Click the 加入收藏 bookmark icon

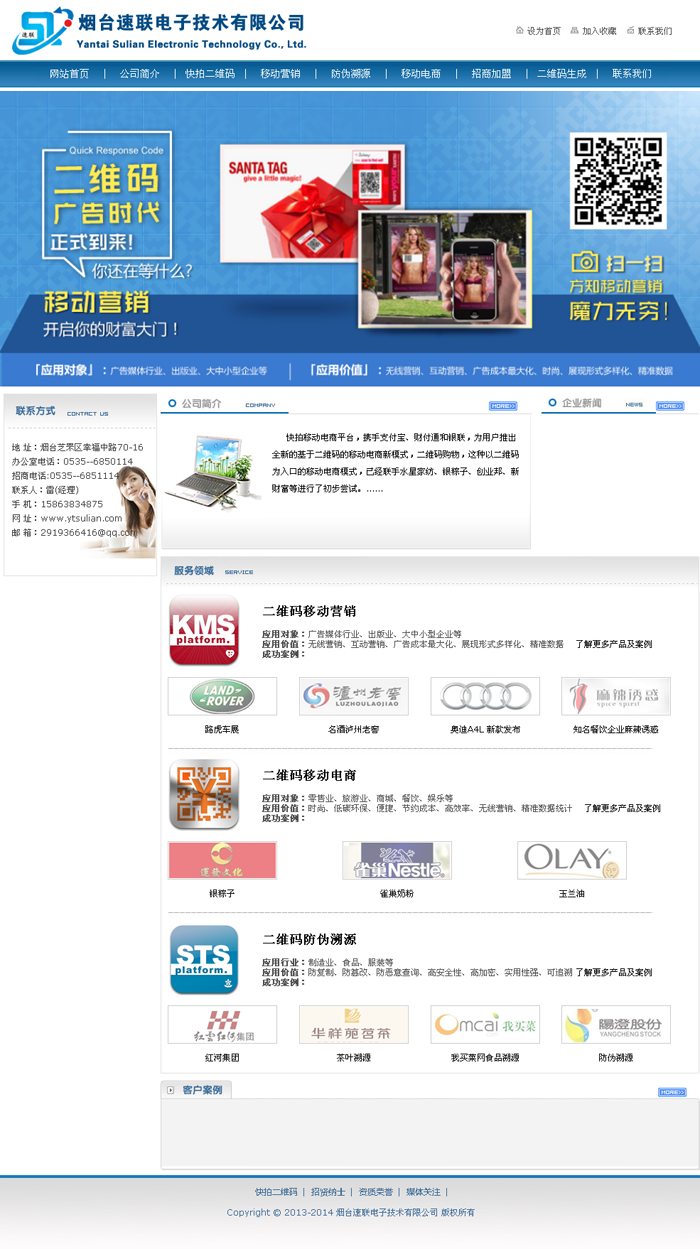tap(575, 30)
